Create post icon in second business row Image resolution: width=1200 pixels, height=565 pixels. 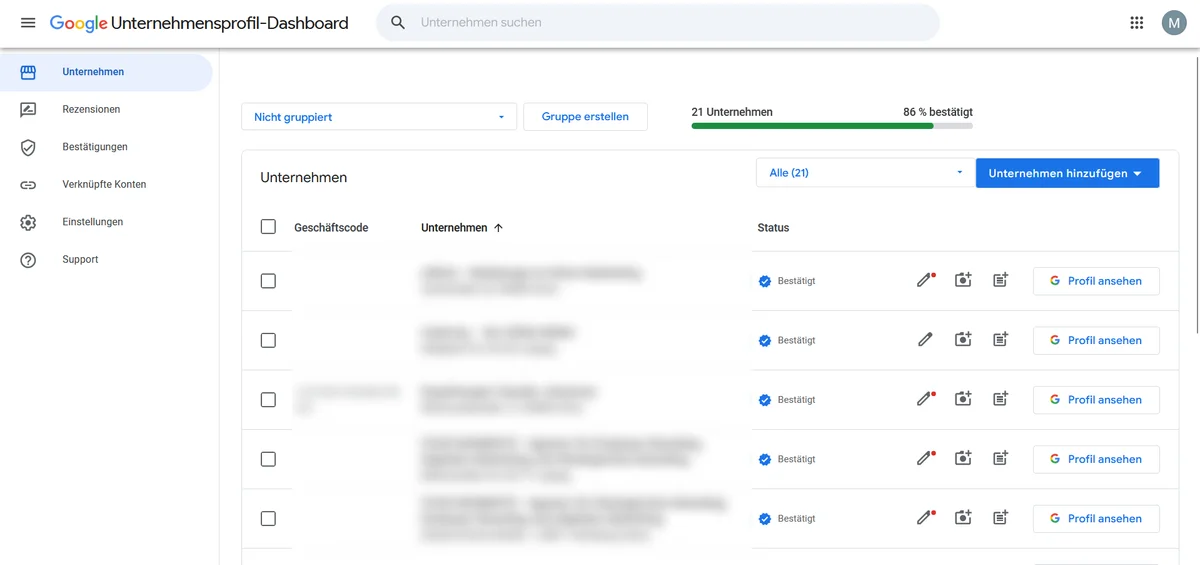1000,340
